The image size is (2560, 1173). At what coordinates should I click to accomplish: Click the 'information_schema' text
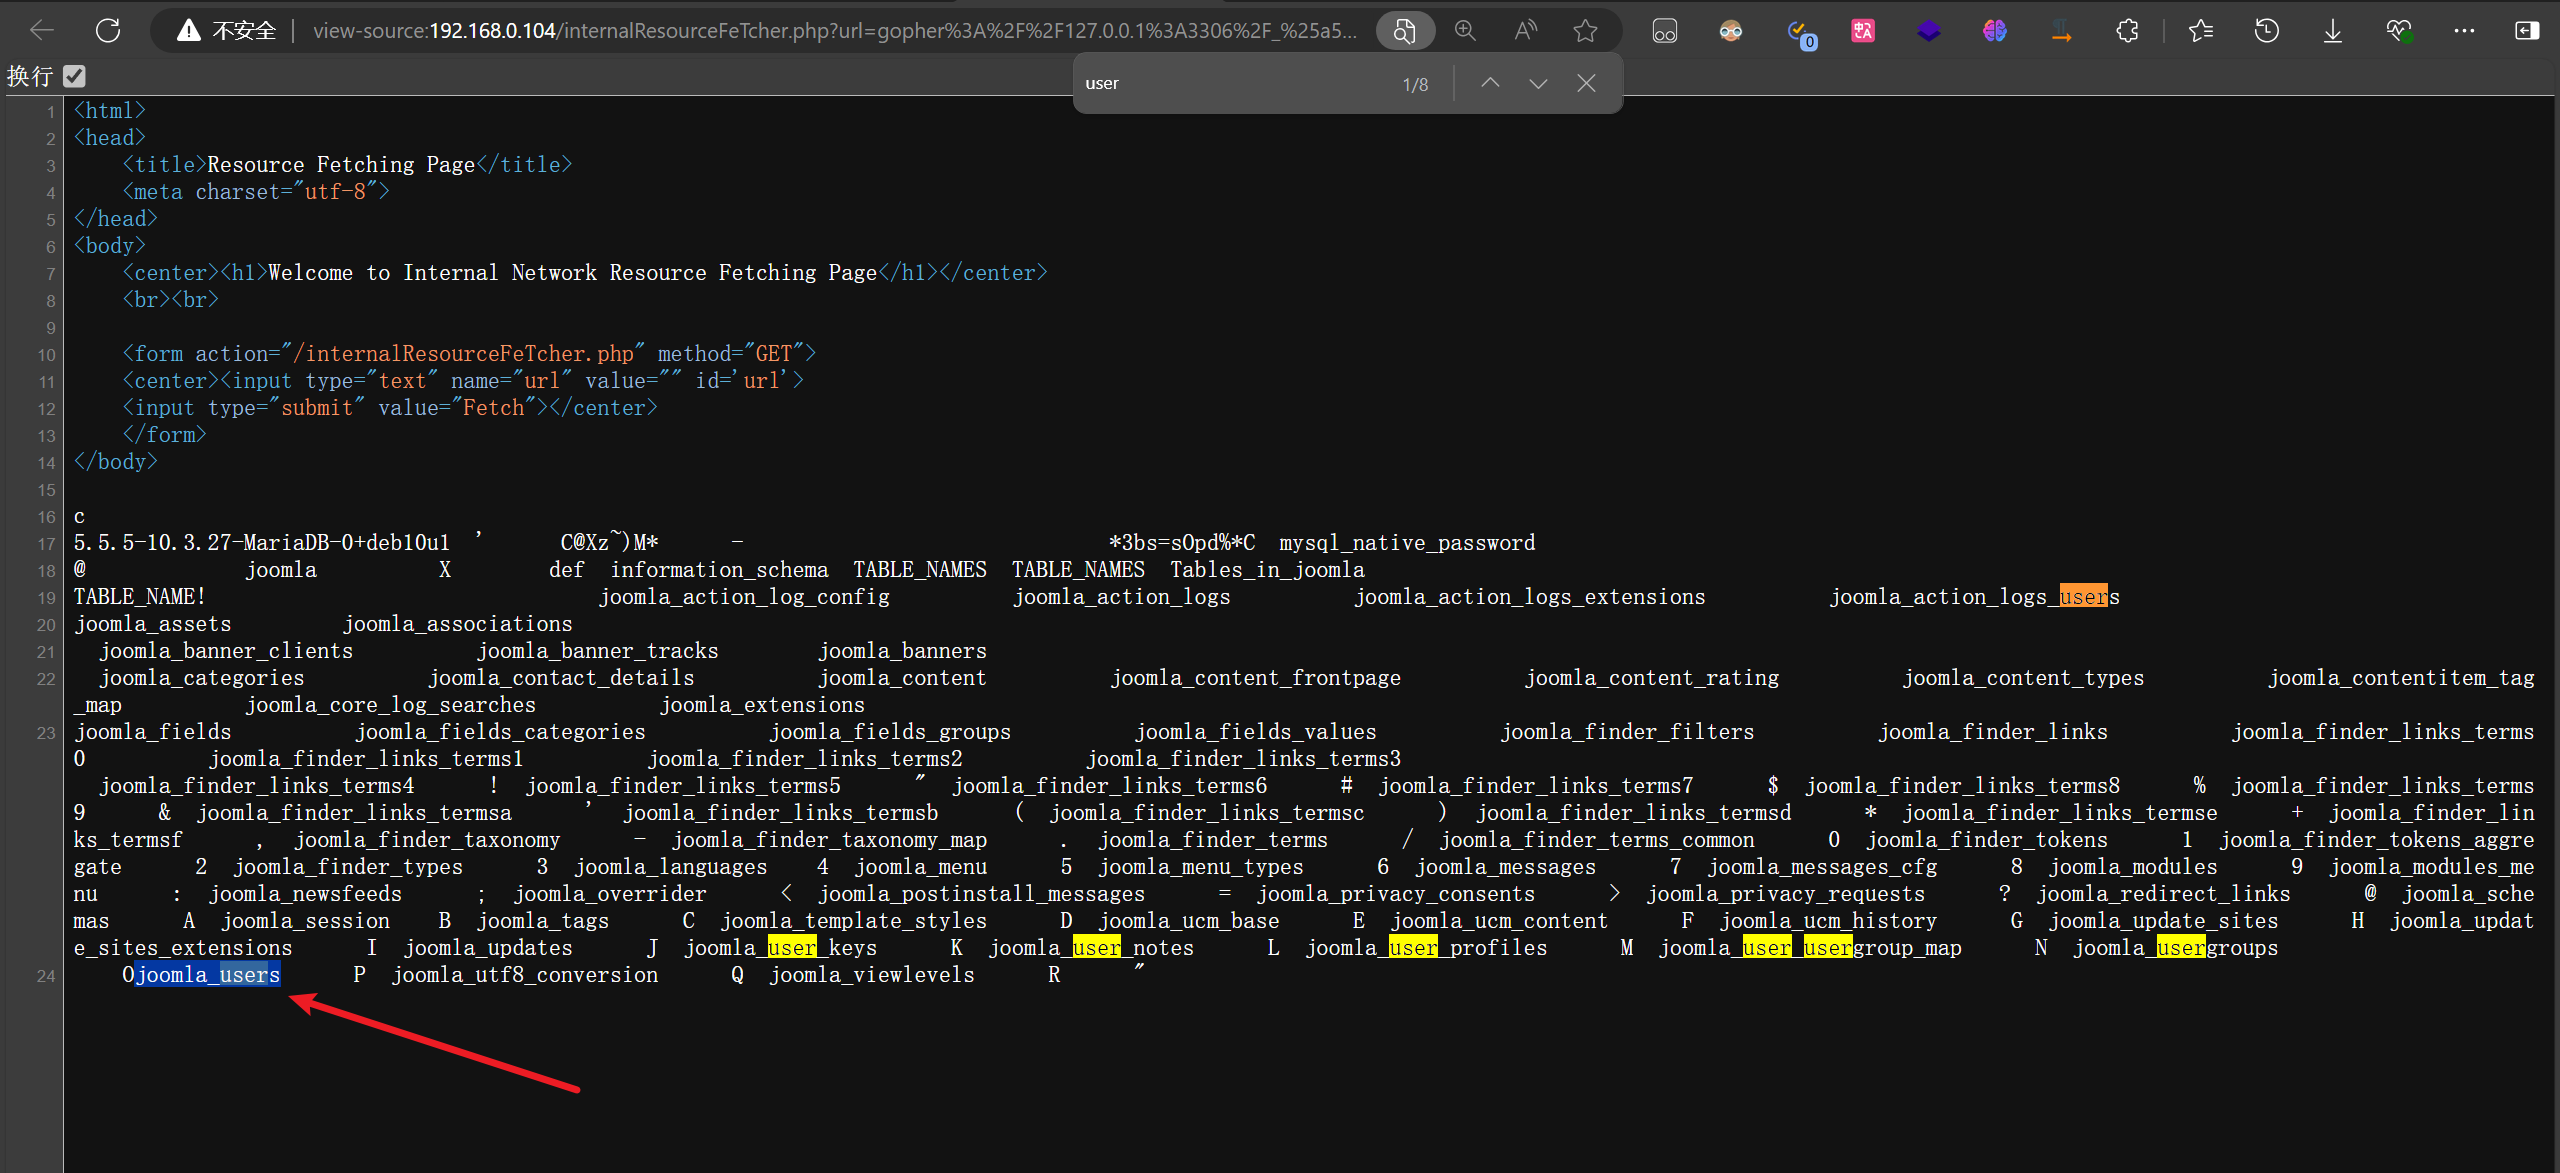719,569
